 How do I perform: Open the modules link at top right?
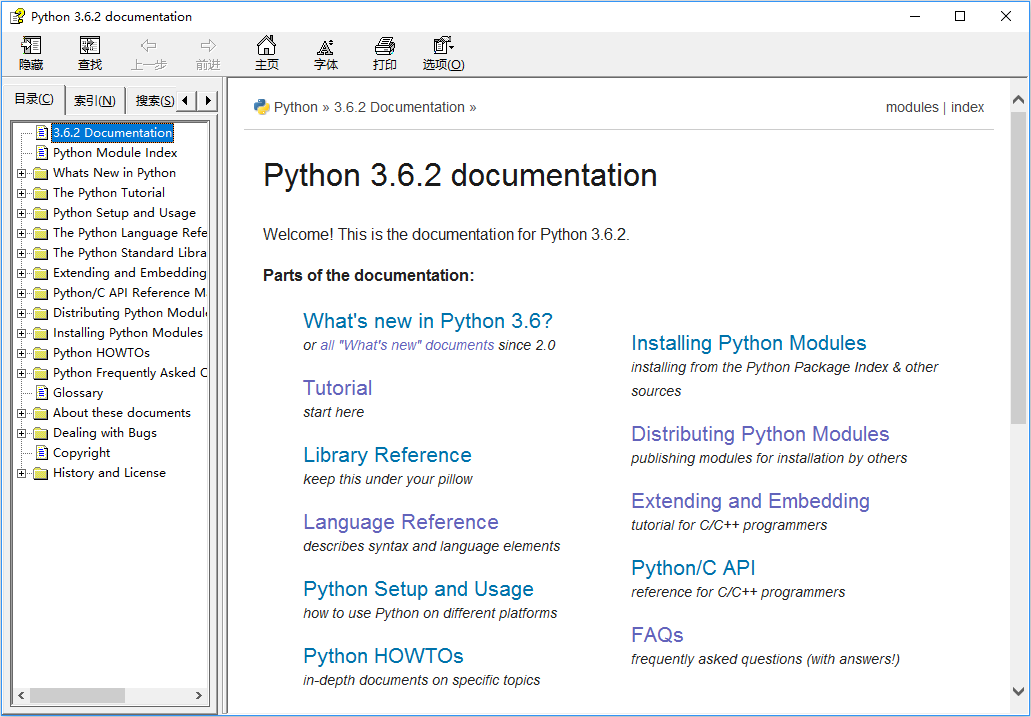(912, 107)
